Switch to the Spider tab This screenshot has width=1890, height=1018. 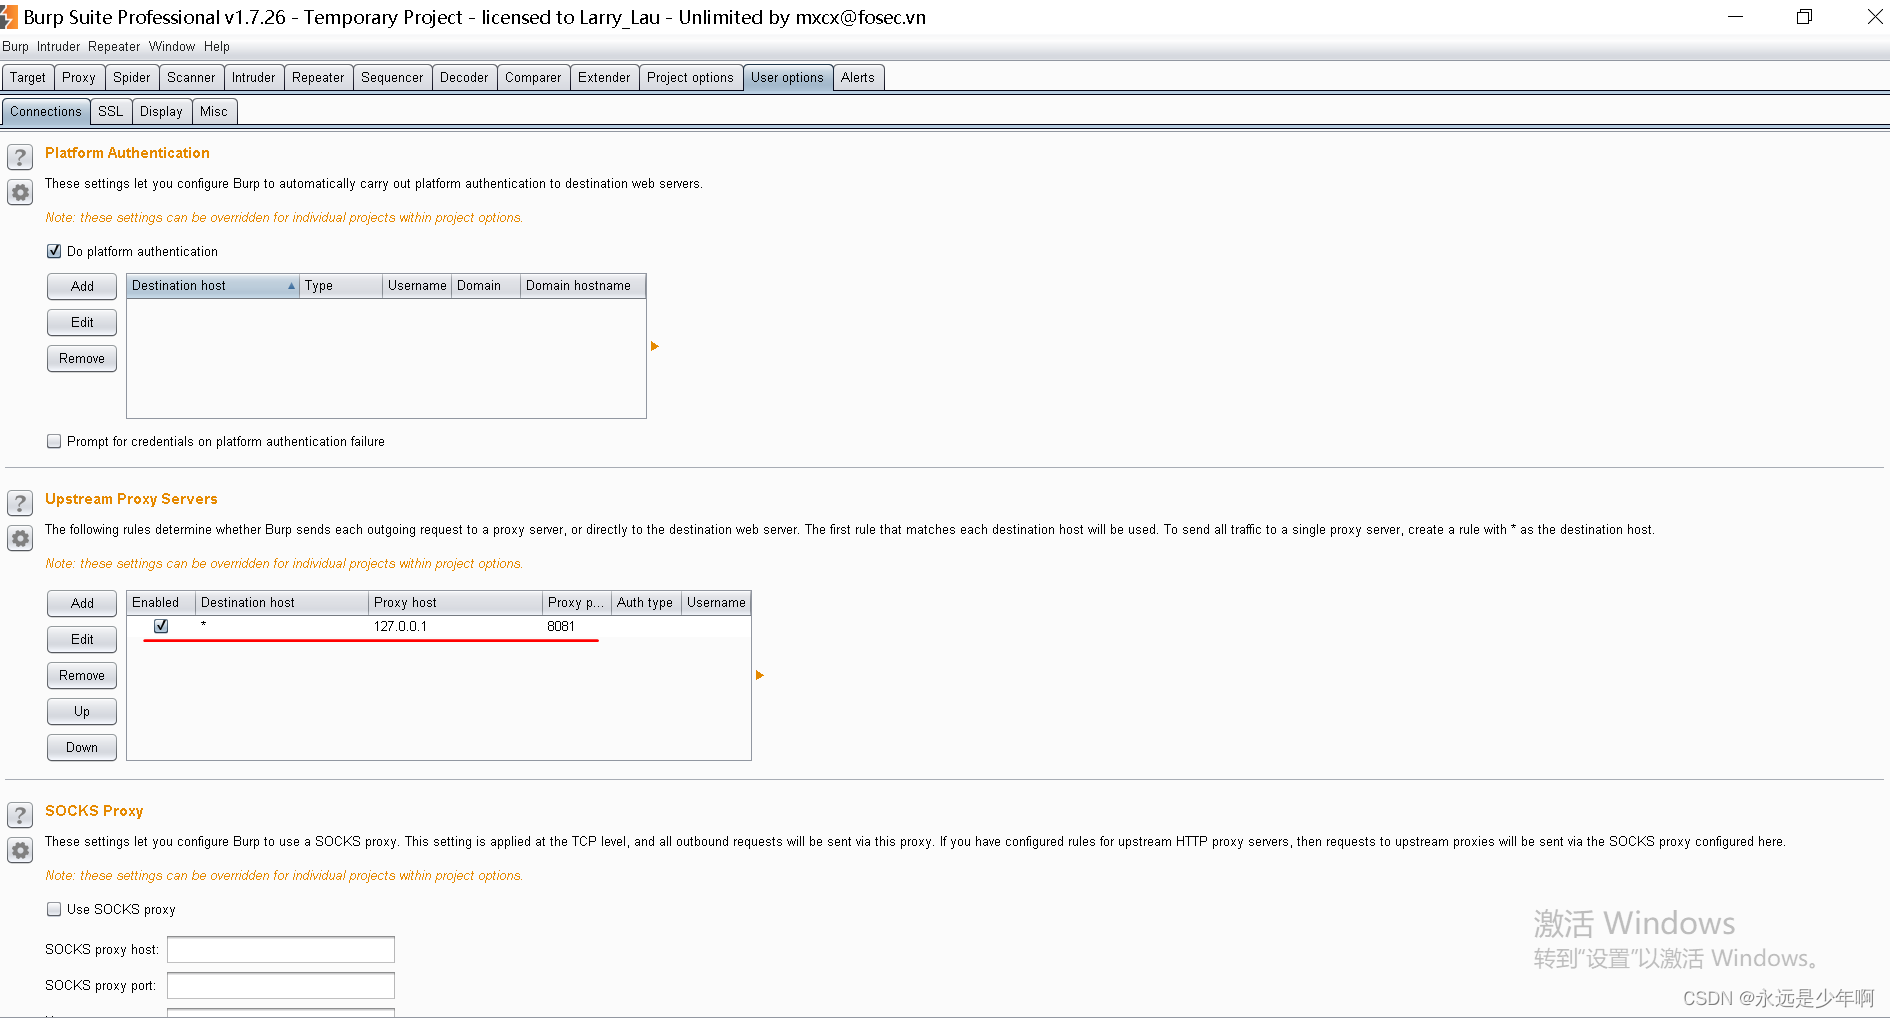(132, 77)
